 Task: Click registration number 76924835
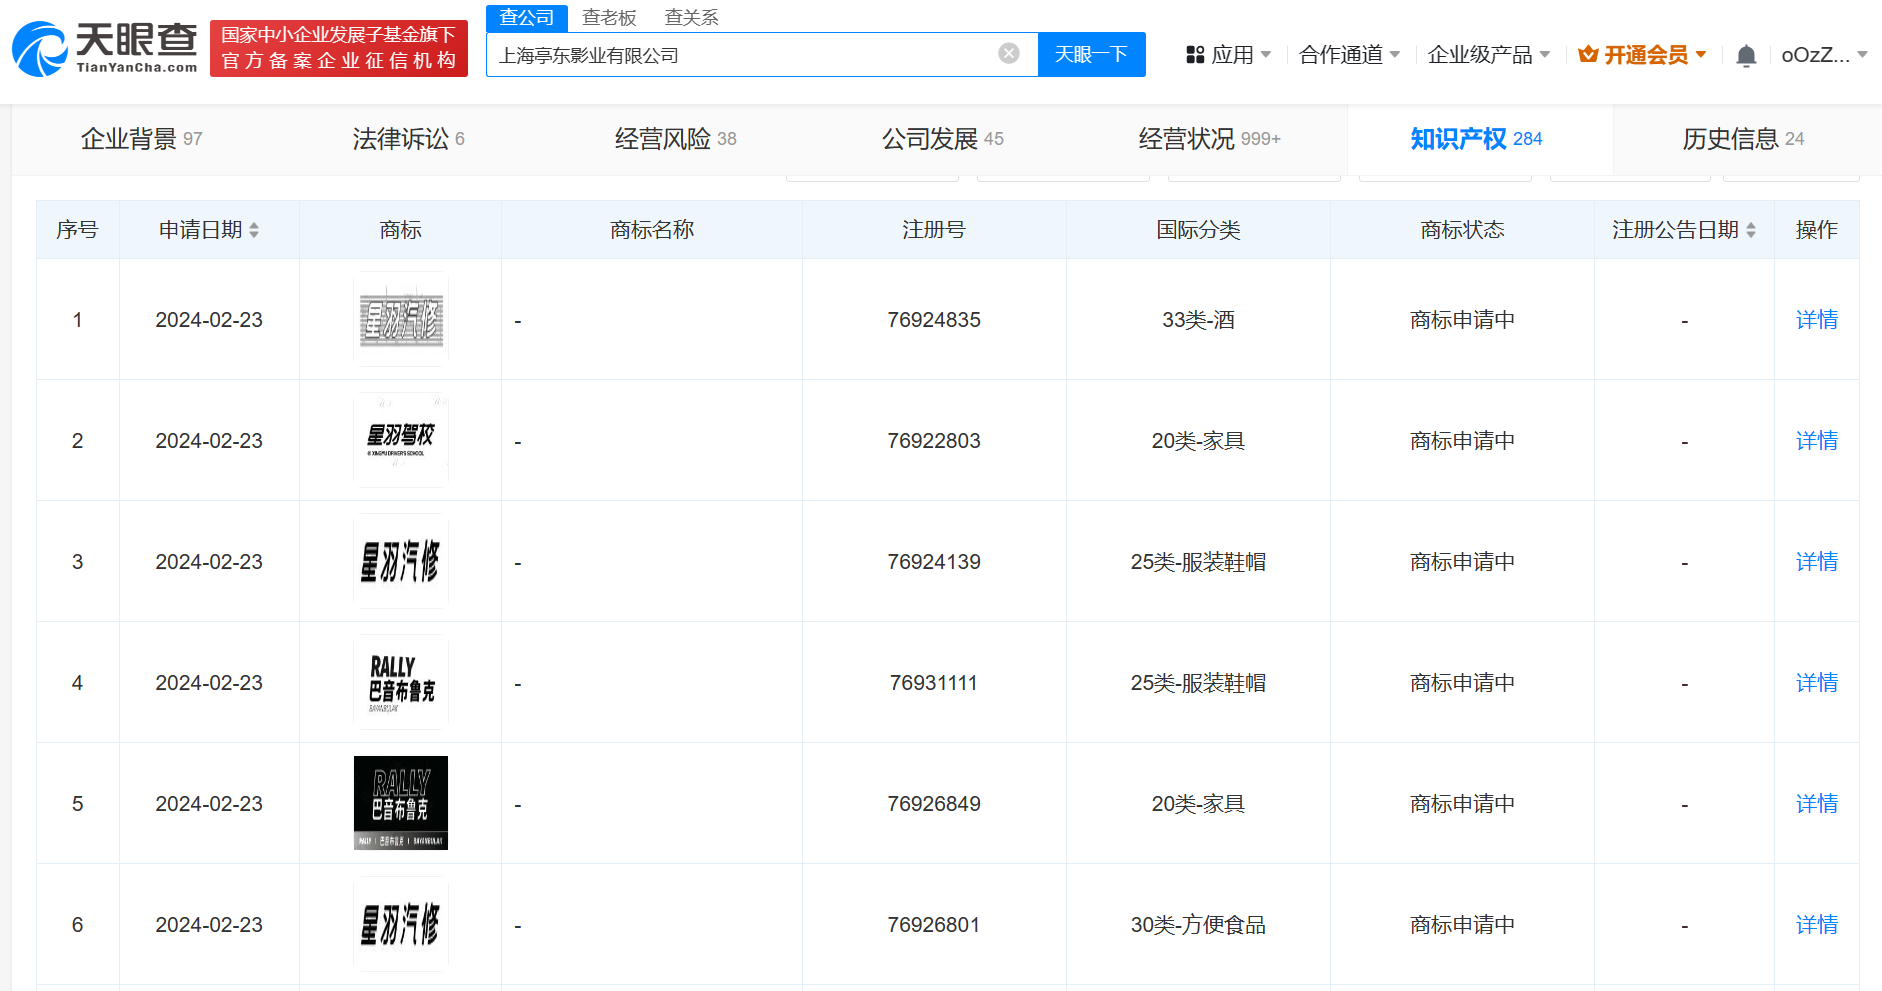click(x=934, y=320)
